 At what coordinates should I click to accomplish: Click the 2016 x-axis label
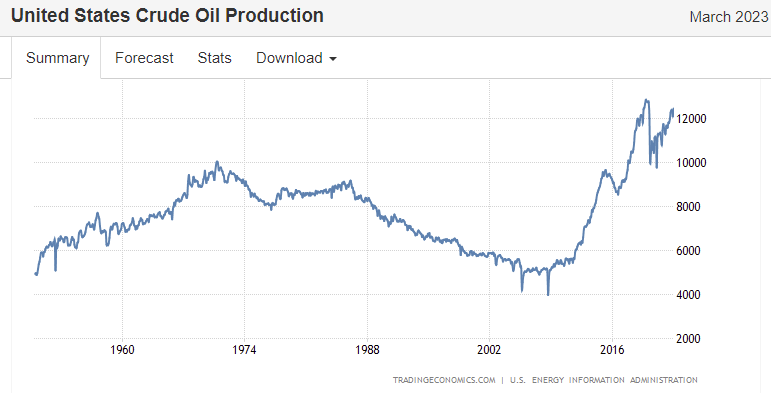click(x=612, y=350)
